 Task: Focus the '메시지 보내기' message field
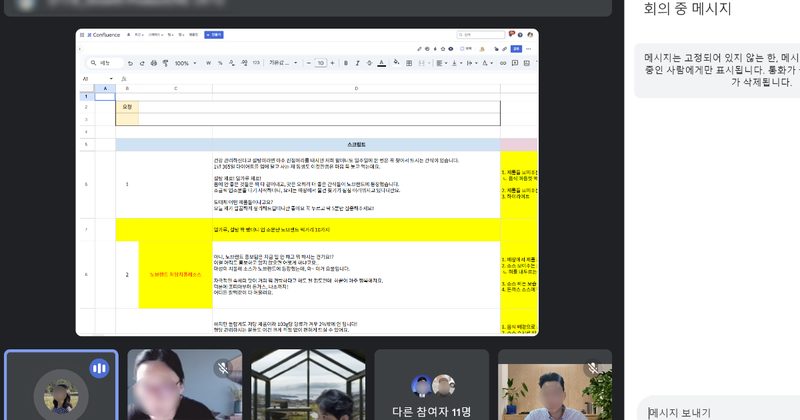coord(719,412)
